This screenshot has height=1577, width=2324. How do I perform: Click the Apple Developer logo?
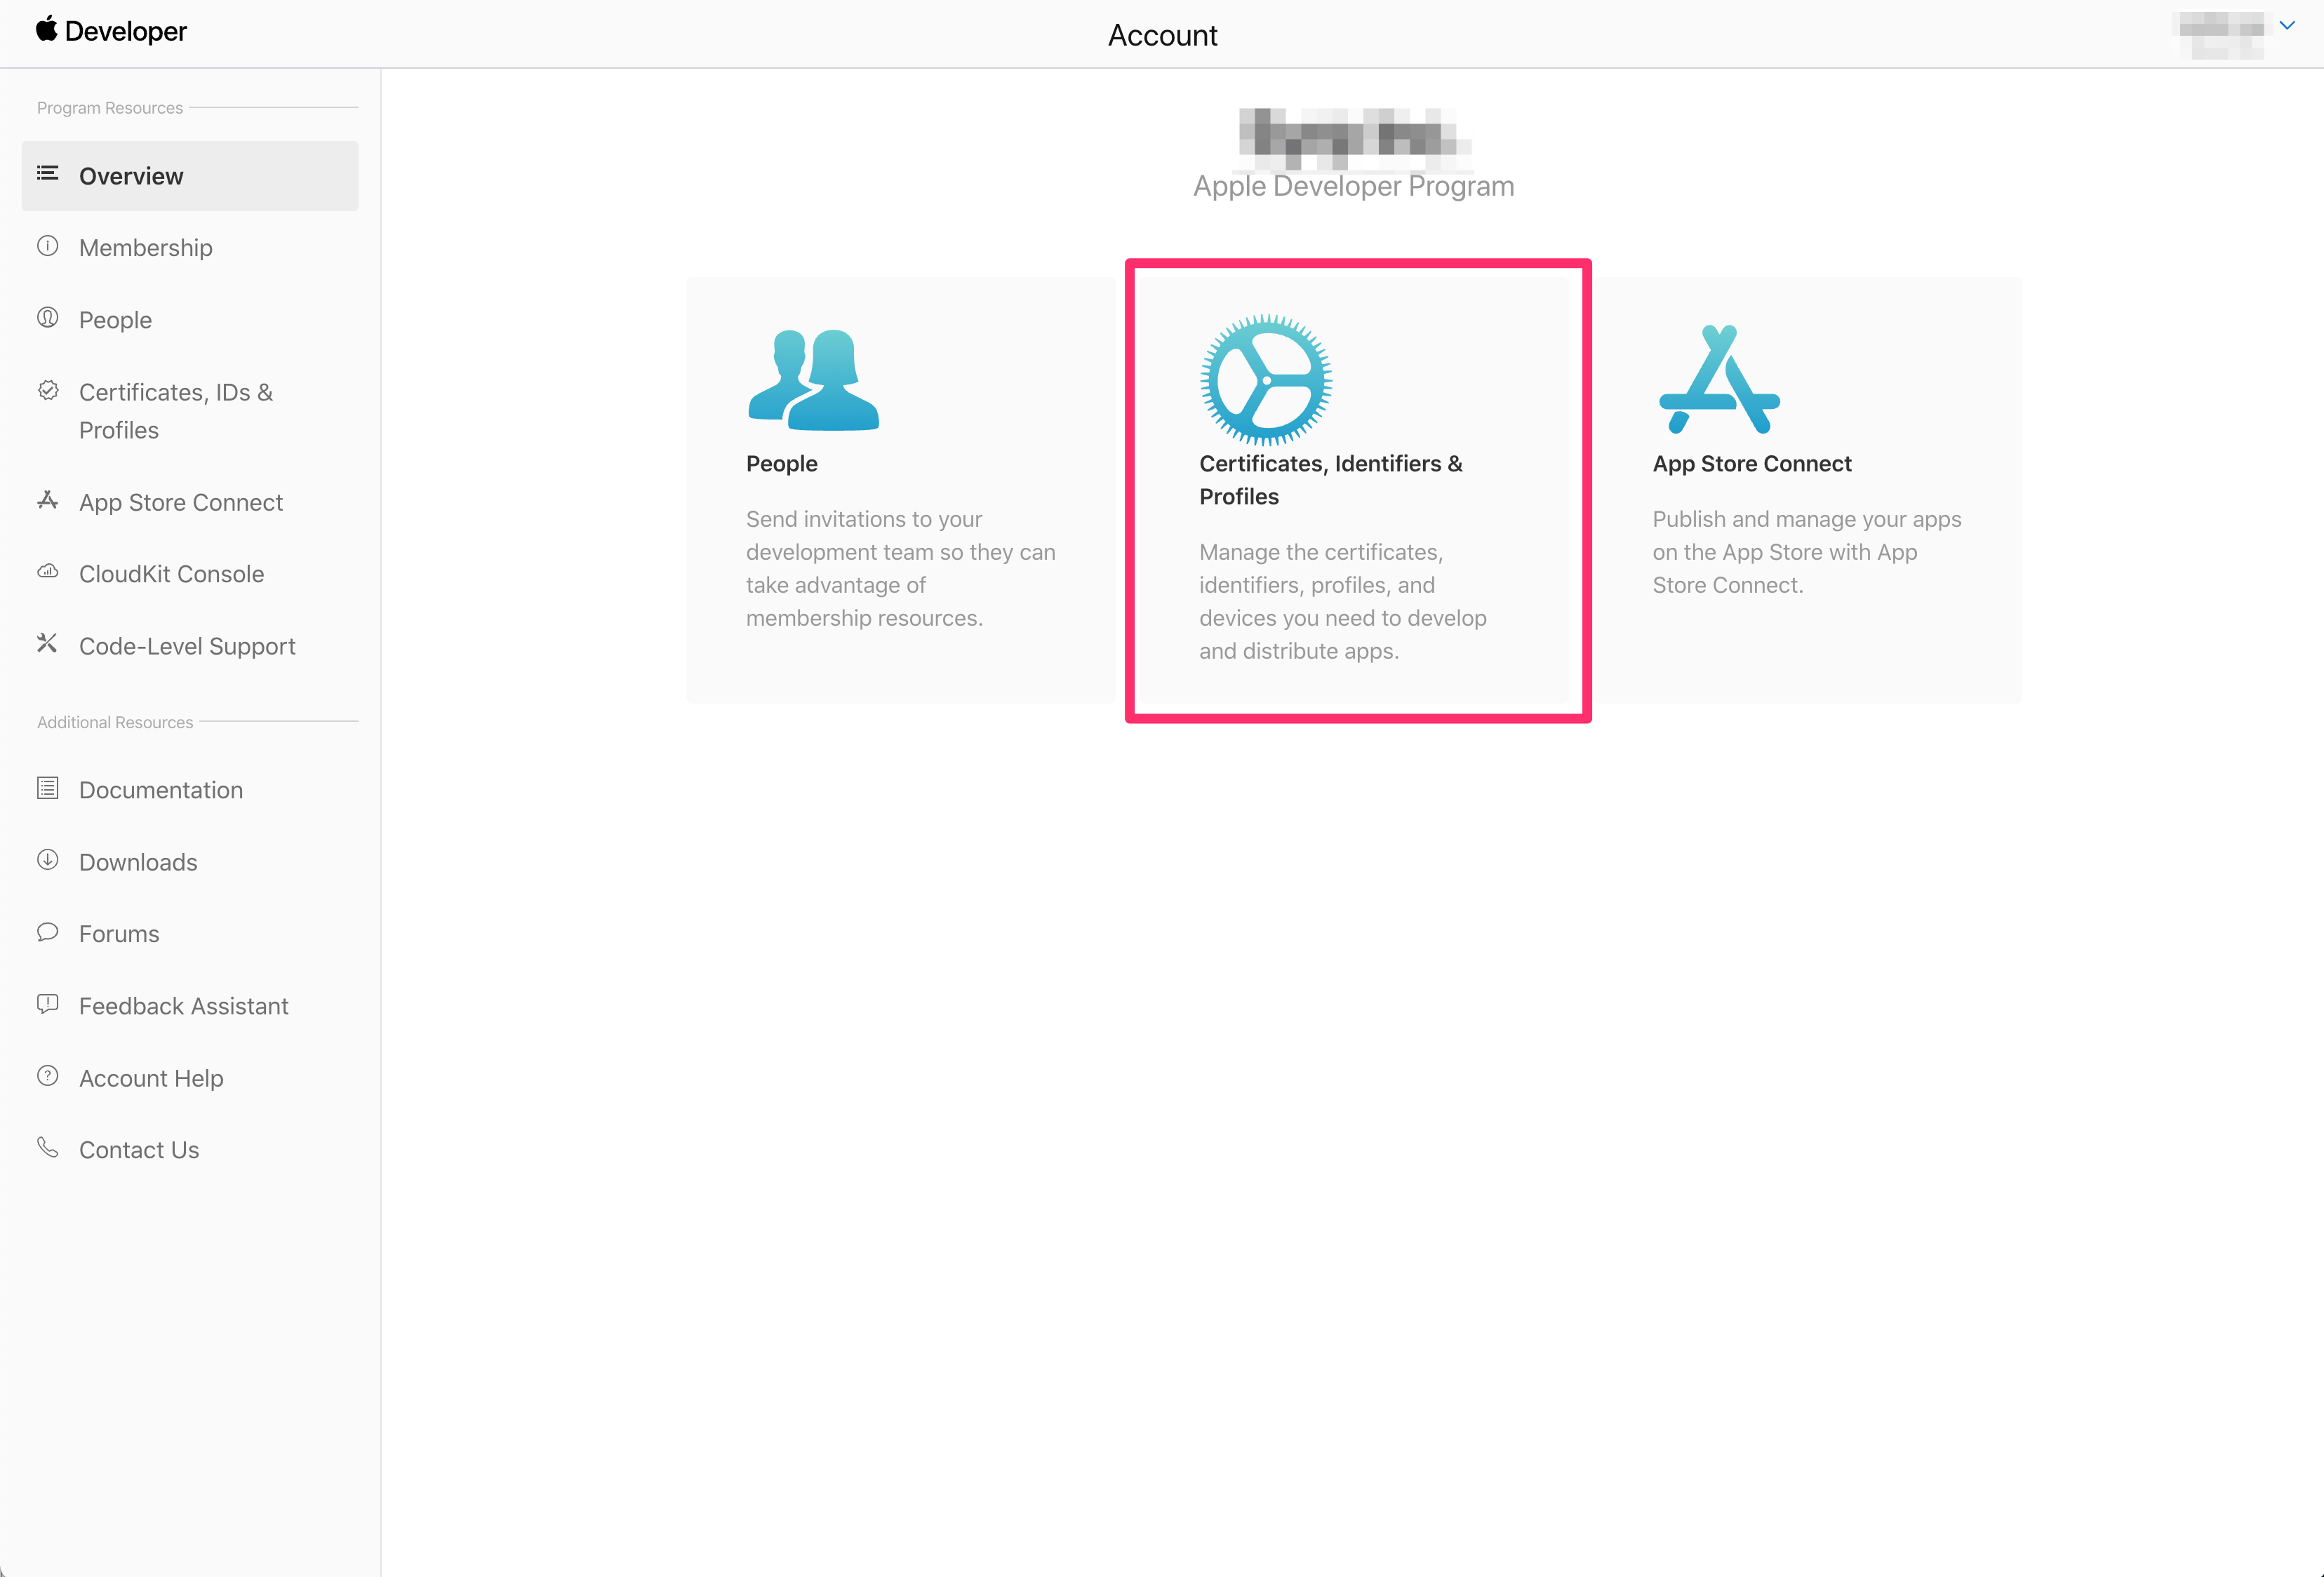click(x=111, y=31)
